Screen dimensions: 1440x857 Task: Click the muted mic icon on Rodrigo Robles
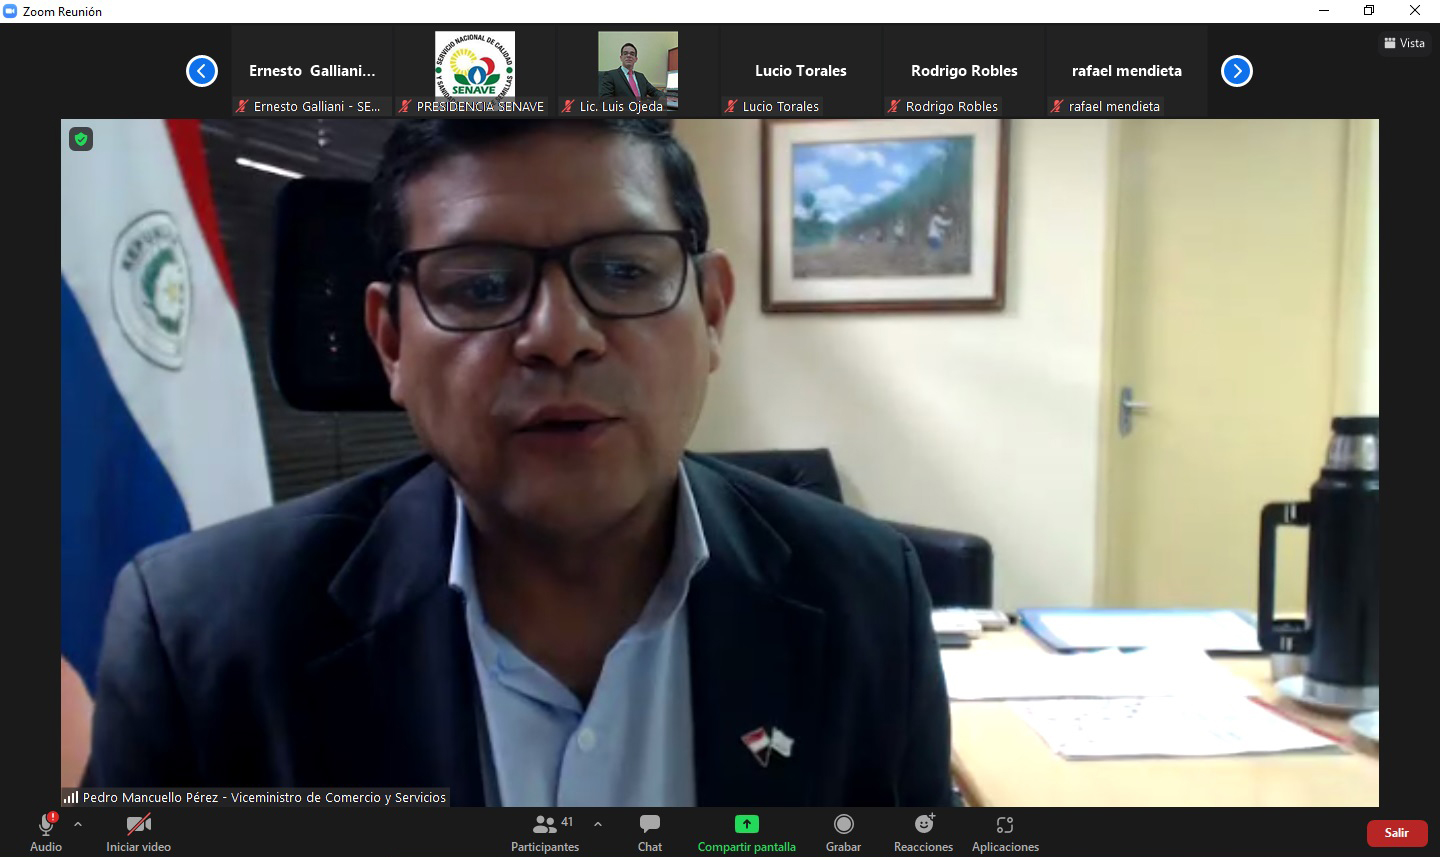pos(894,106)
